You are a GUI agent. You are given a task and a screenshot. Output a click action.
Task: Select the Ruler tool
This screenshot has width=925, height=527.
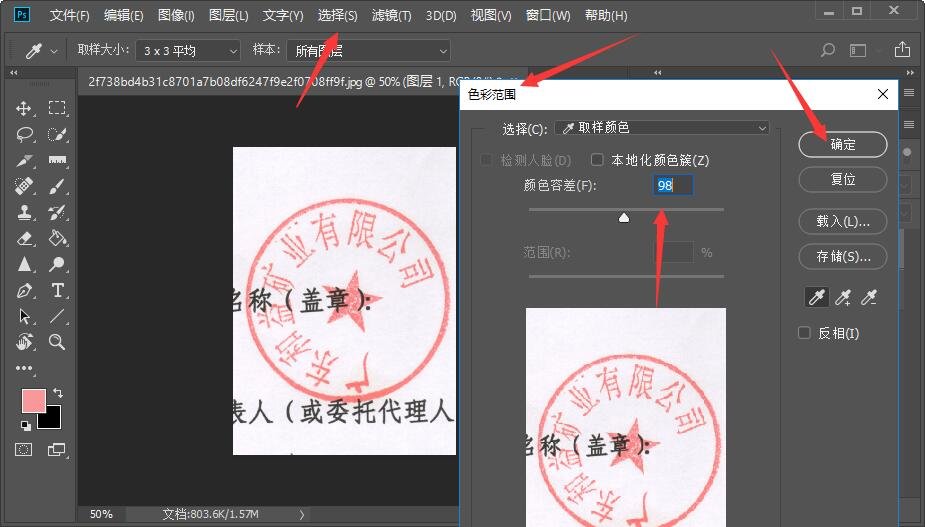click(x=57, y=160)
